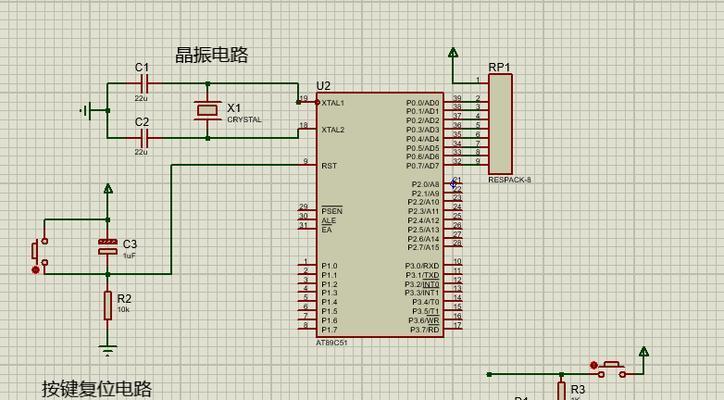The height and width of the screenshot is (400, 724).
Task: Click the P3.1/TXD pin label
Action: pyautogui.click(x=422, y=275)
